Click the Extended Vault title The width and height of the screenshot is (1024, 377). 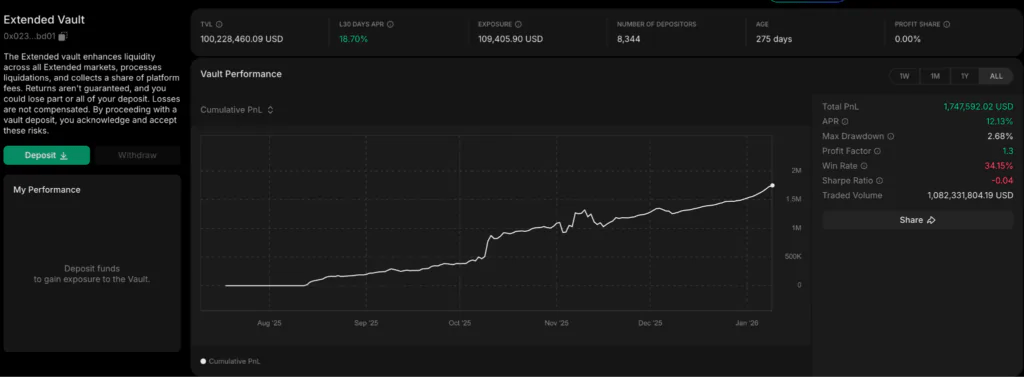click(x=44, y=20)
